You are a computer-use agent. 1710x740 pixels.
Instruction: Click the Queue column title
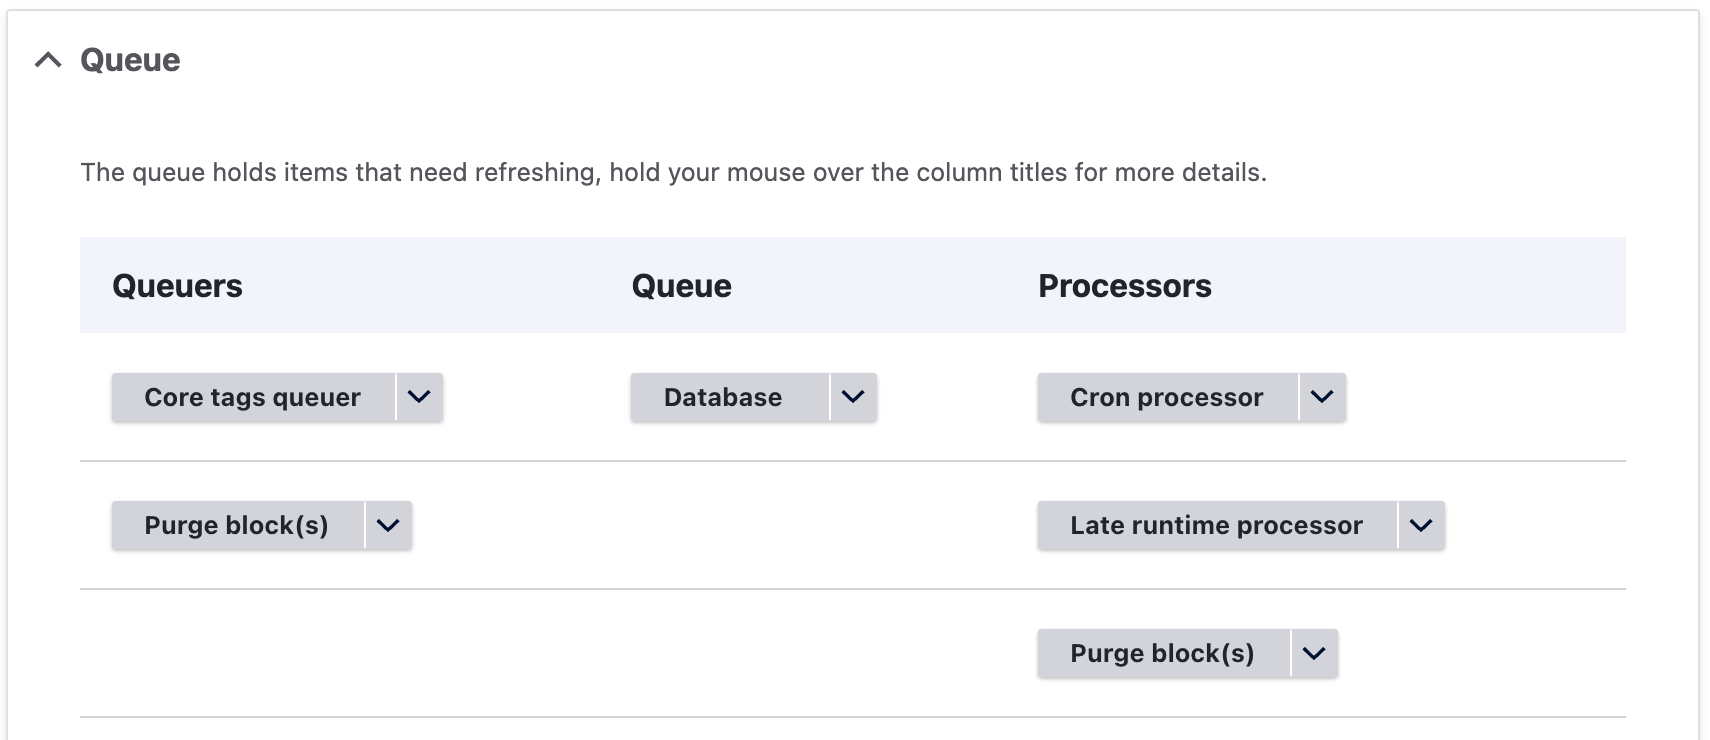click(x=682, y=286)
